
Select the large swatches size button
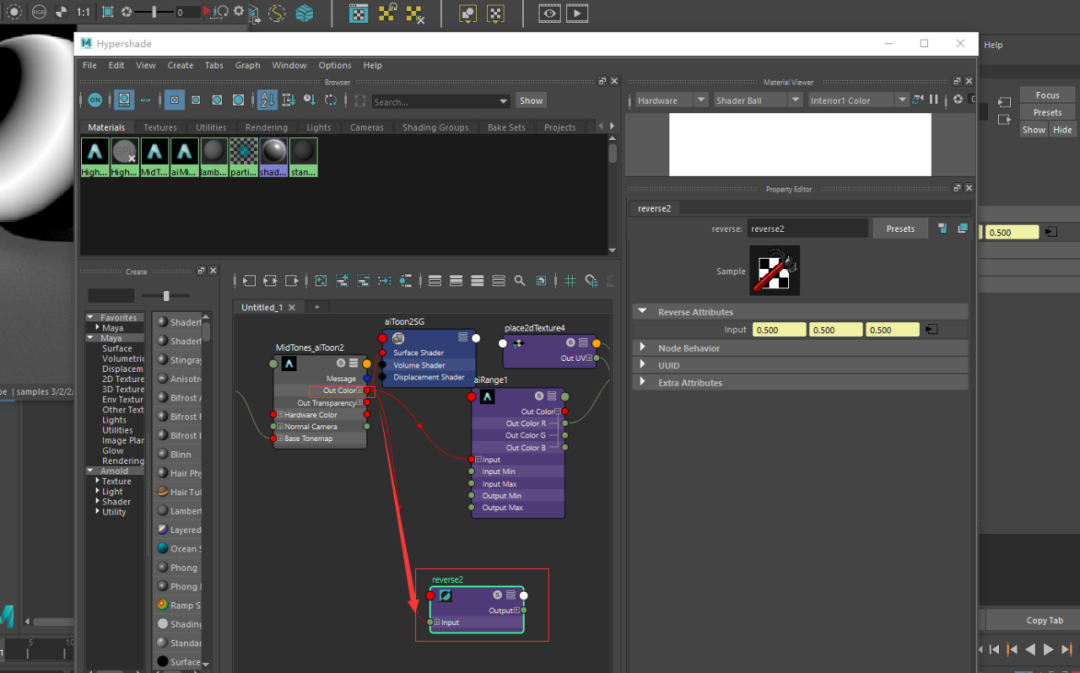[x=217, y=101]
